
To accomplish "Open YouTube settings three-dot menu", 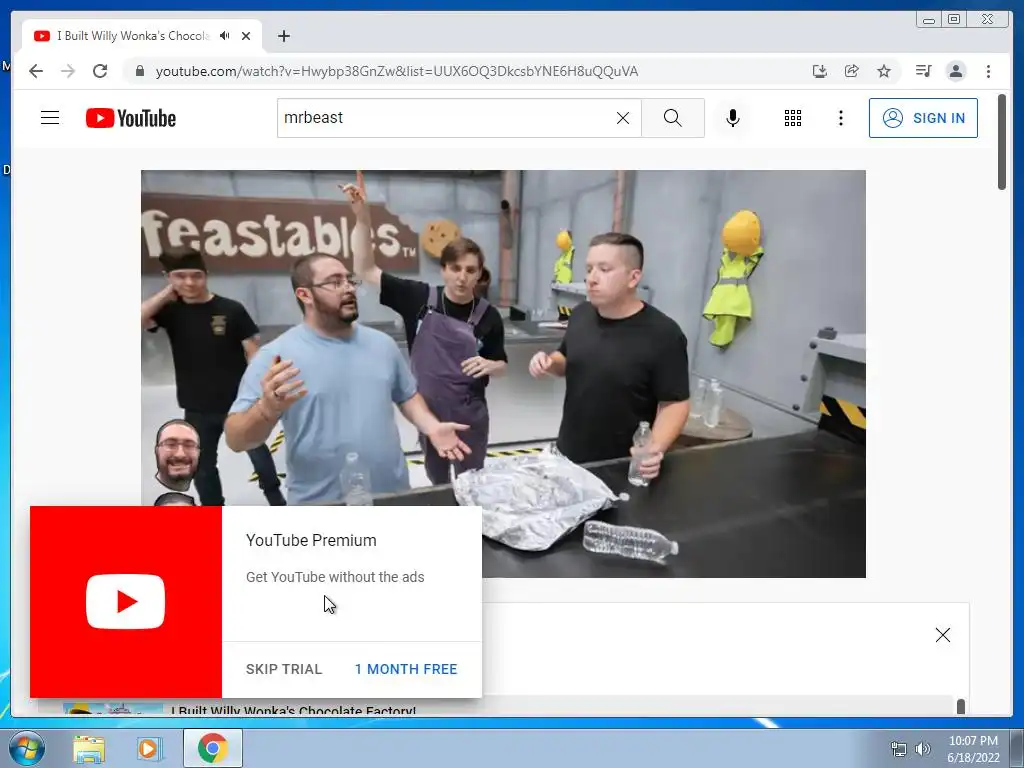I will (840, 118).
